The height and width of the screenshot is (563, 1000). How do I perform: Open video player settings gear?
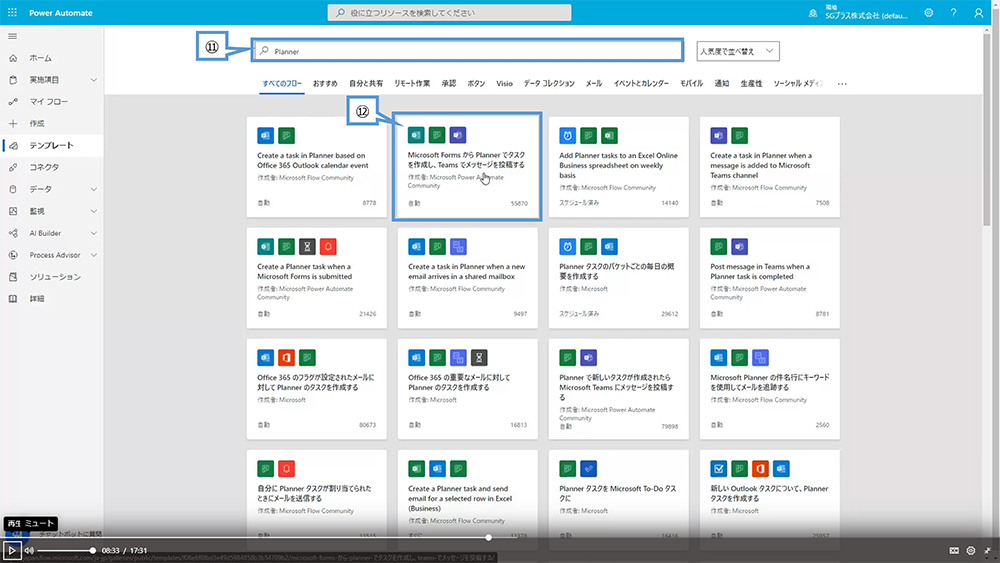[x=971, y=550]
